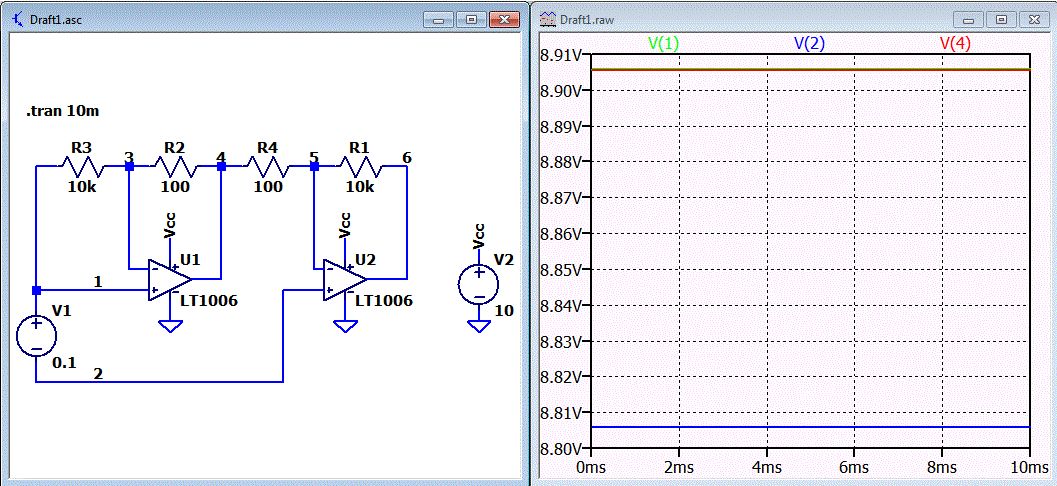
Task: Select the U1 LT1006 op-amp symbol
Action: tap(169, 278)
